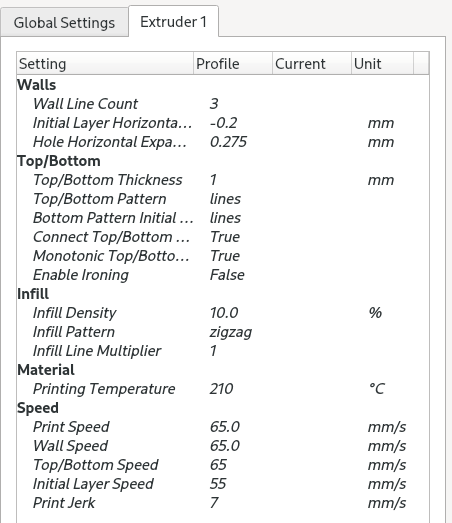Select Bottom Pattern Initial Layer row
Image resolution: width=452 pixels, height=523 pixels.
[223, 218]
